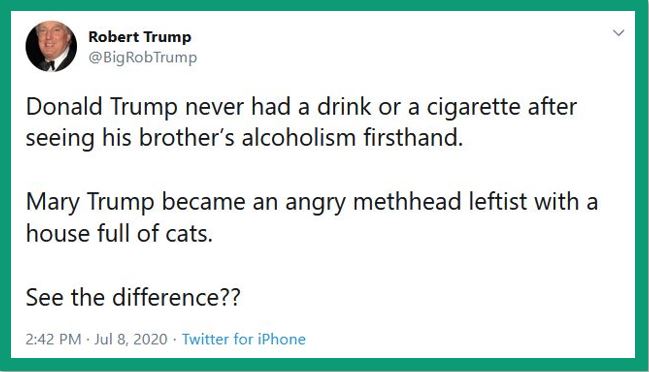The image size is (649, 372).
Task: Click the word alcoholism in the tweet
Action: (298, 138)
